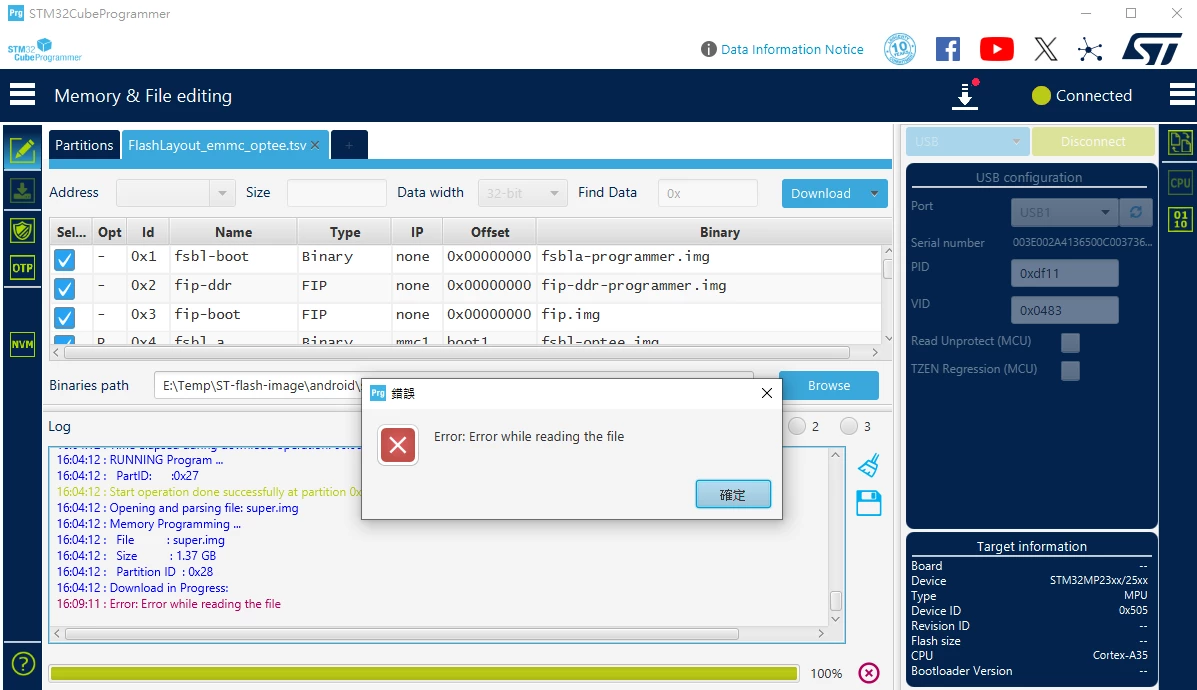Switch to the Partitions tab
The width and height of the screenshot is (1197, 690).
84,145
